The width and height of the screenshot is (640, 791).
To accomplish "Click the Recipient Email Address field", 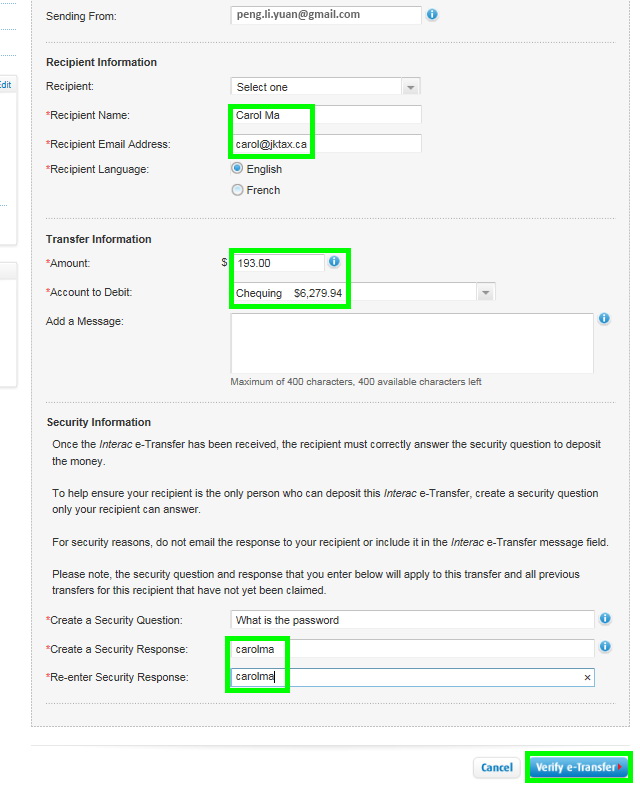I will click(325, 144).
